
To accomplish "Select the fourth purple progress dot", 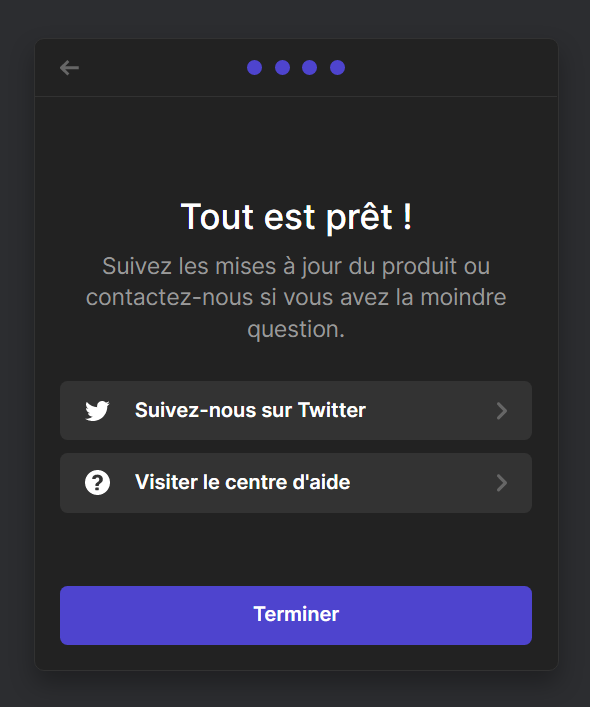I will tap(338, 68).
